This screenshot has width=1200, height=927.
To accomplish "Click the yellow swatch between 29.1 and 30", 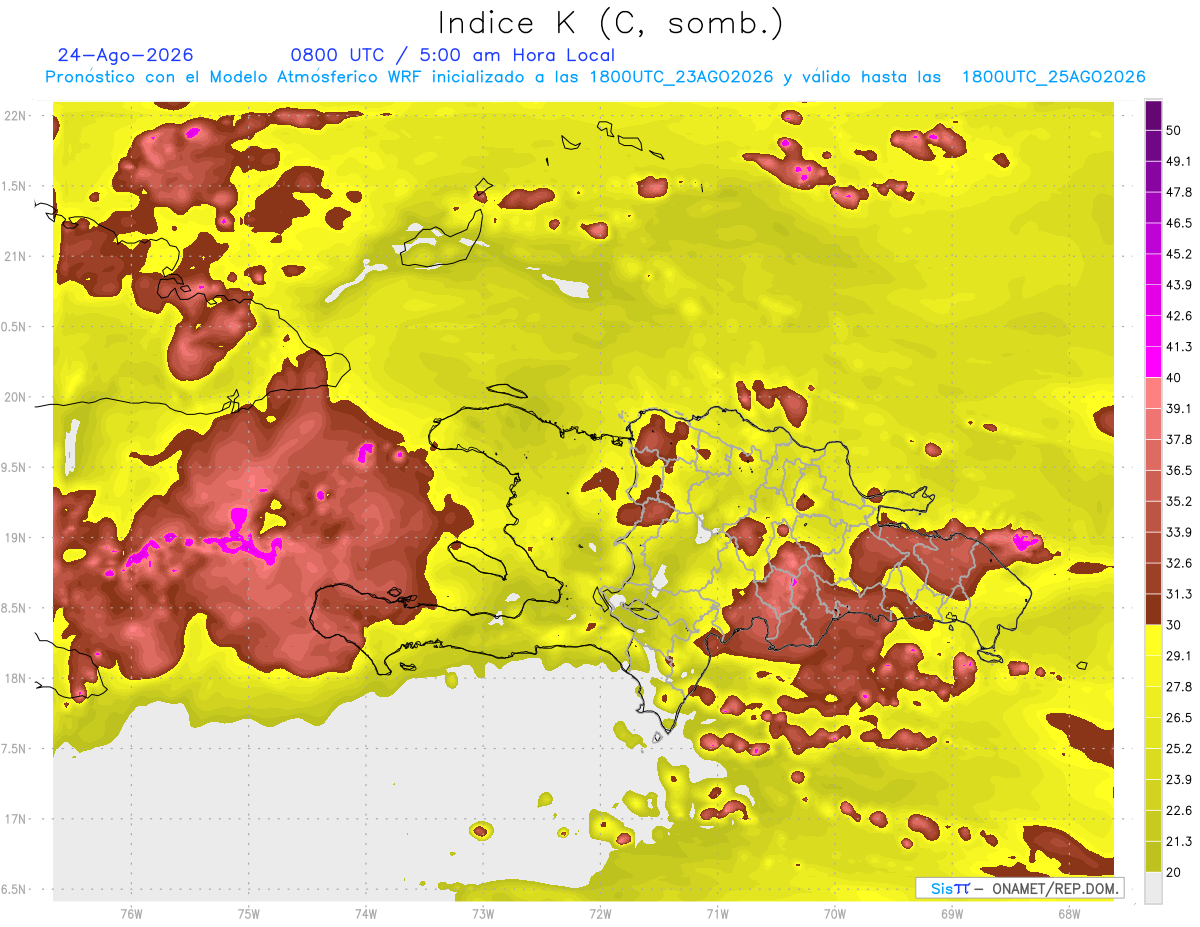I will (x=1153, y=640).
